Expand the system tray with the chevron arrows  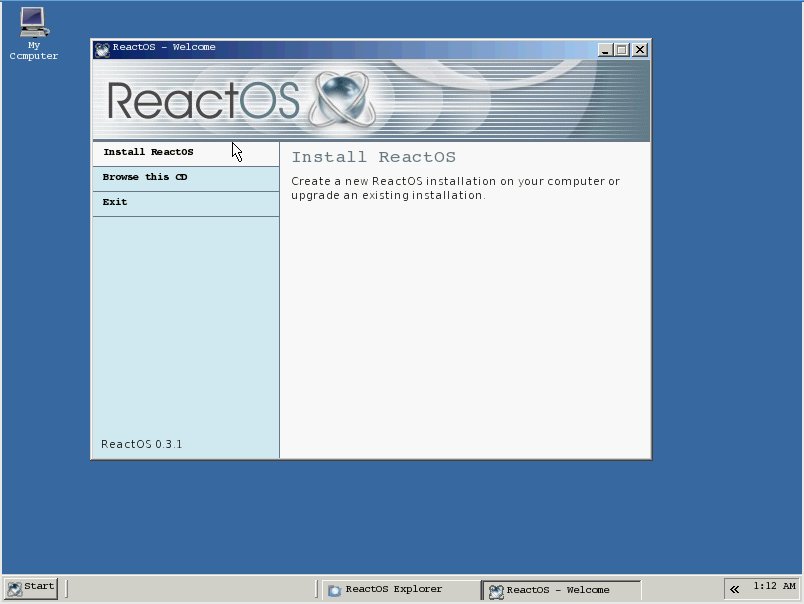[x=734, y=589]
